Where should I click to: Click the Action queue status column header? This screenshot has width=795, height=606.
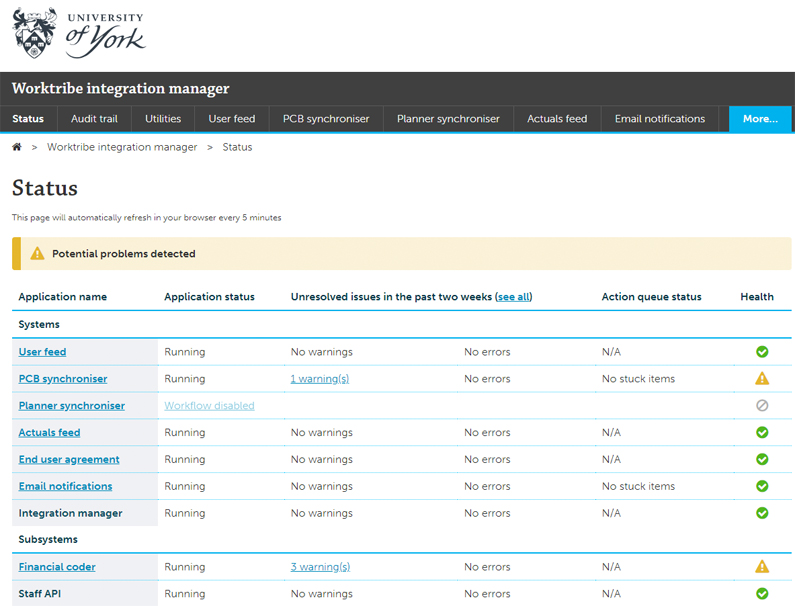[652, 297]
